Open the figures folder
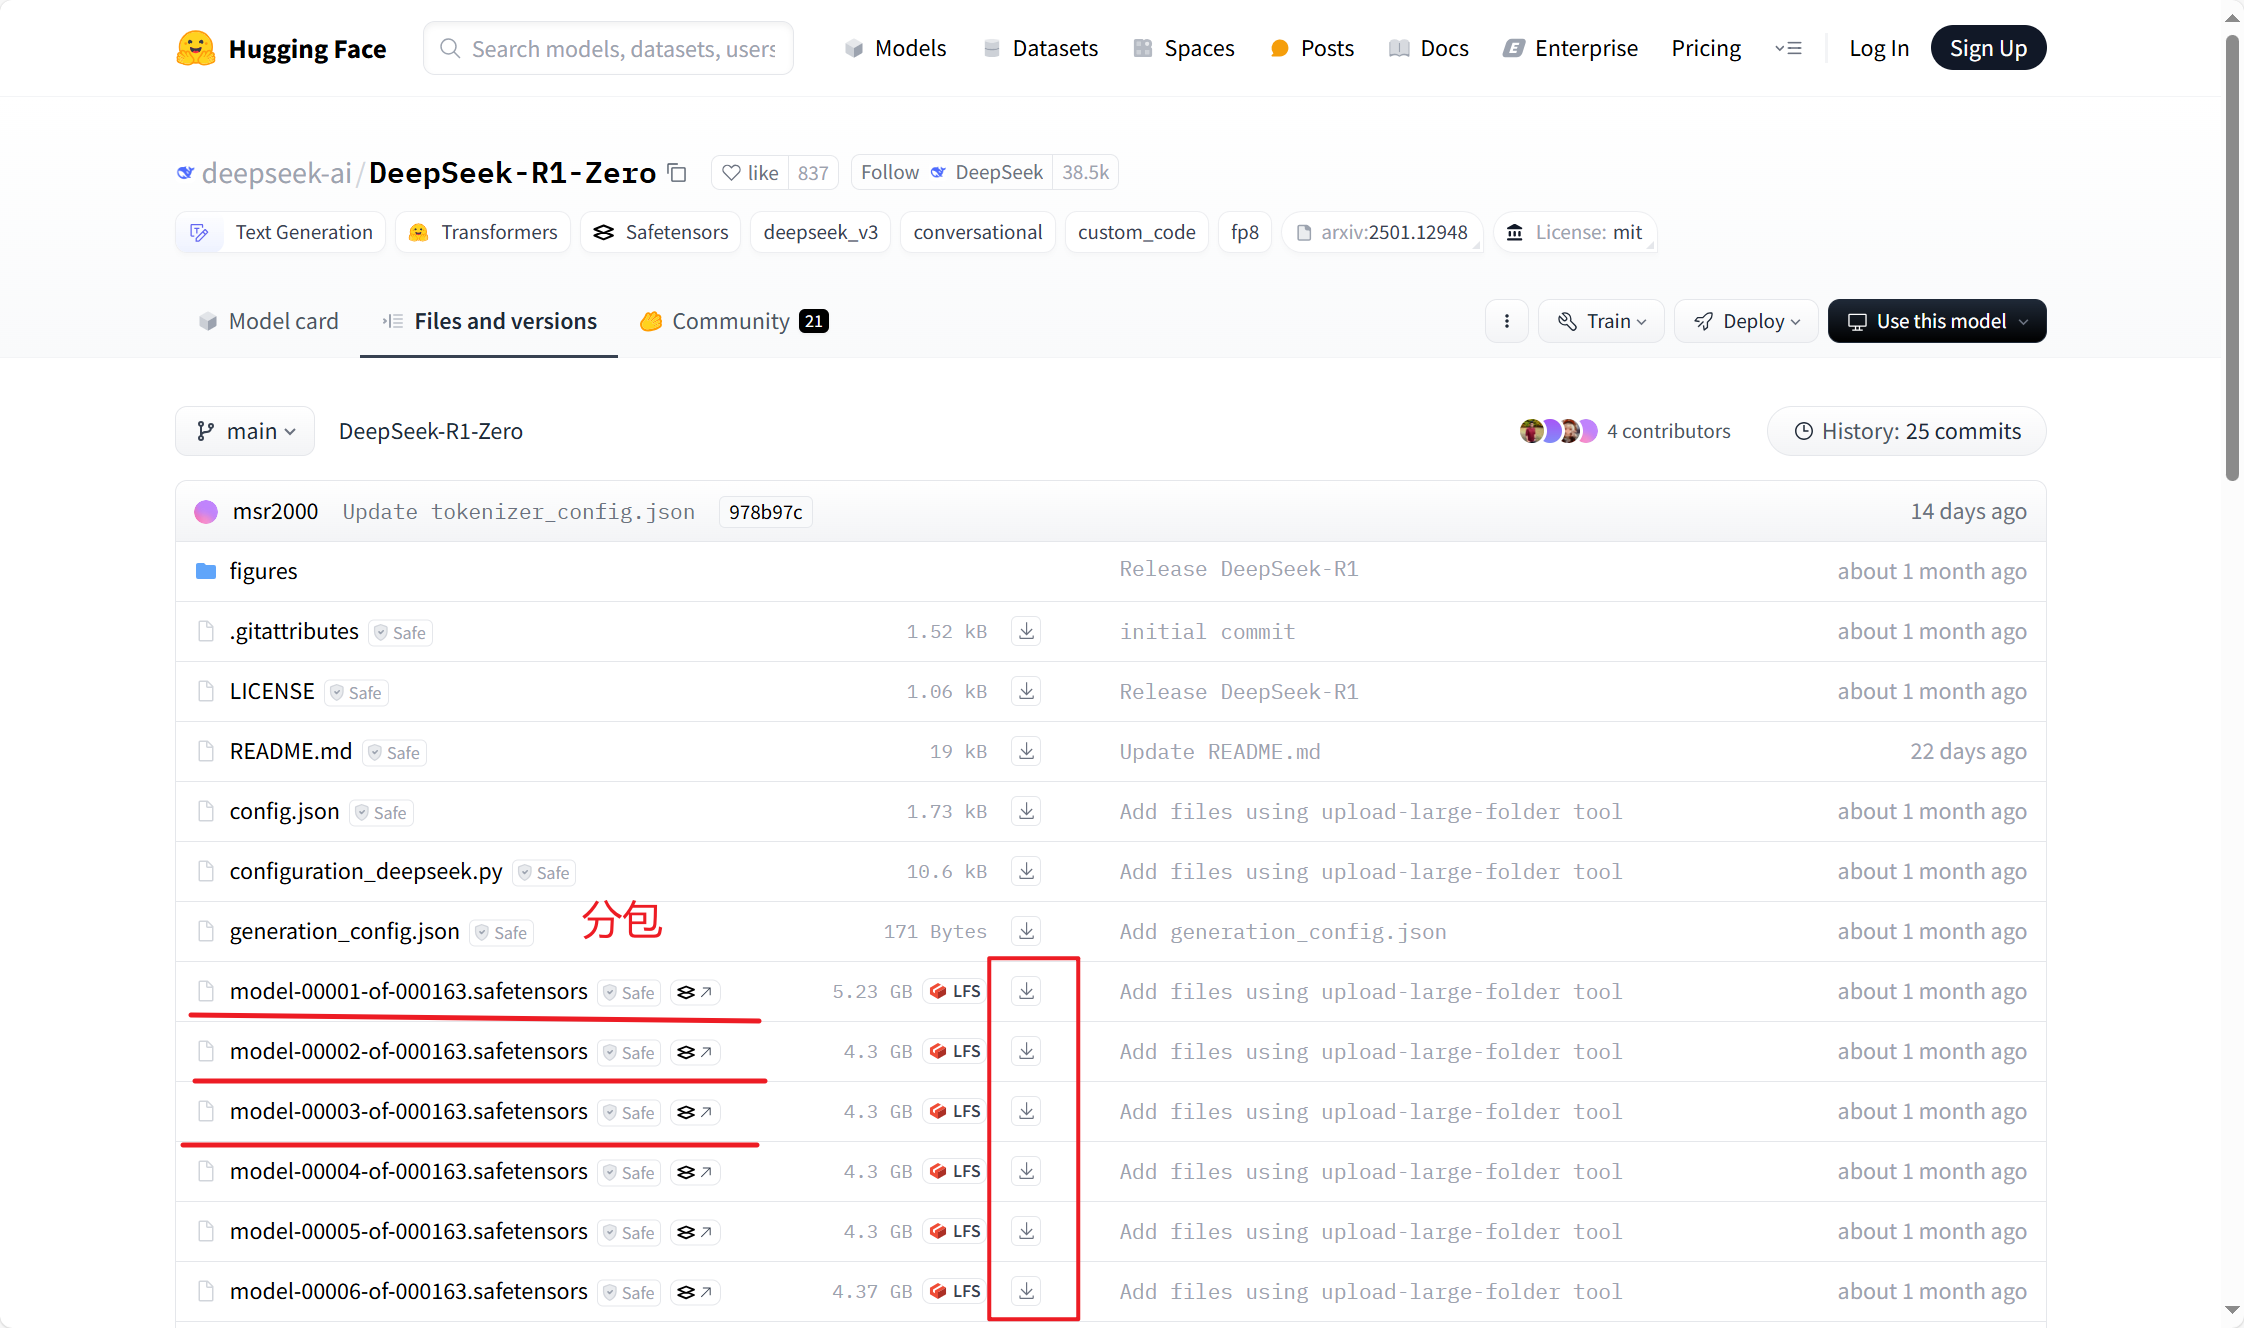 point(263,571)
